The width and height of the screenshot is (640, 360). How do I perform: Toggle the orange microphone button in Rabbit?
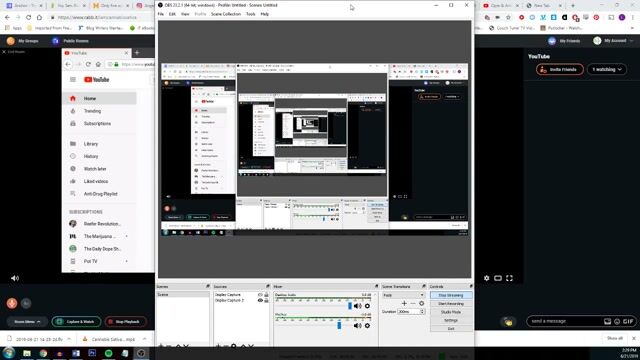pyautogui.click(x=12, y=303)
